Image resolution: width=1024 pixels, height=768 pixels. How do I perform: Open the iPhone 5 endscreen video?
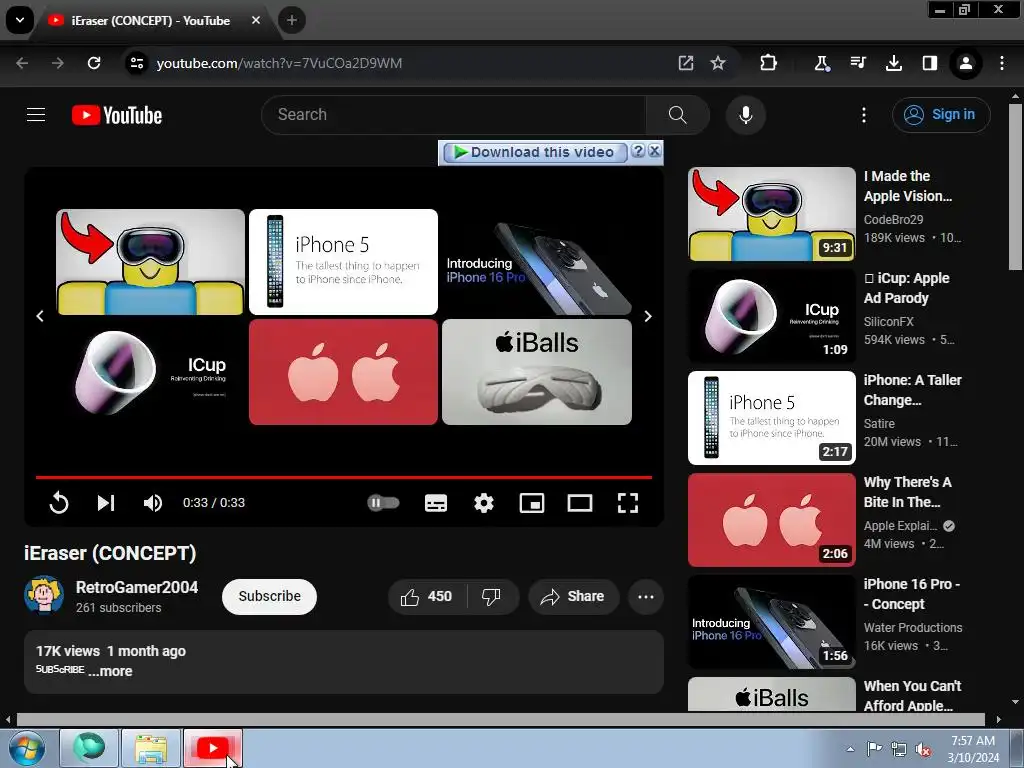(344, 262)
